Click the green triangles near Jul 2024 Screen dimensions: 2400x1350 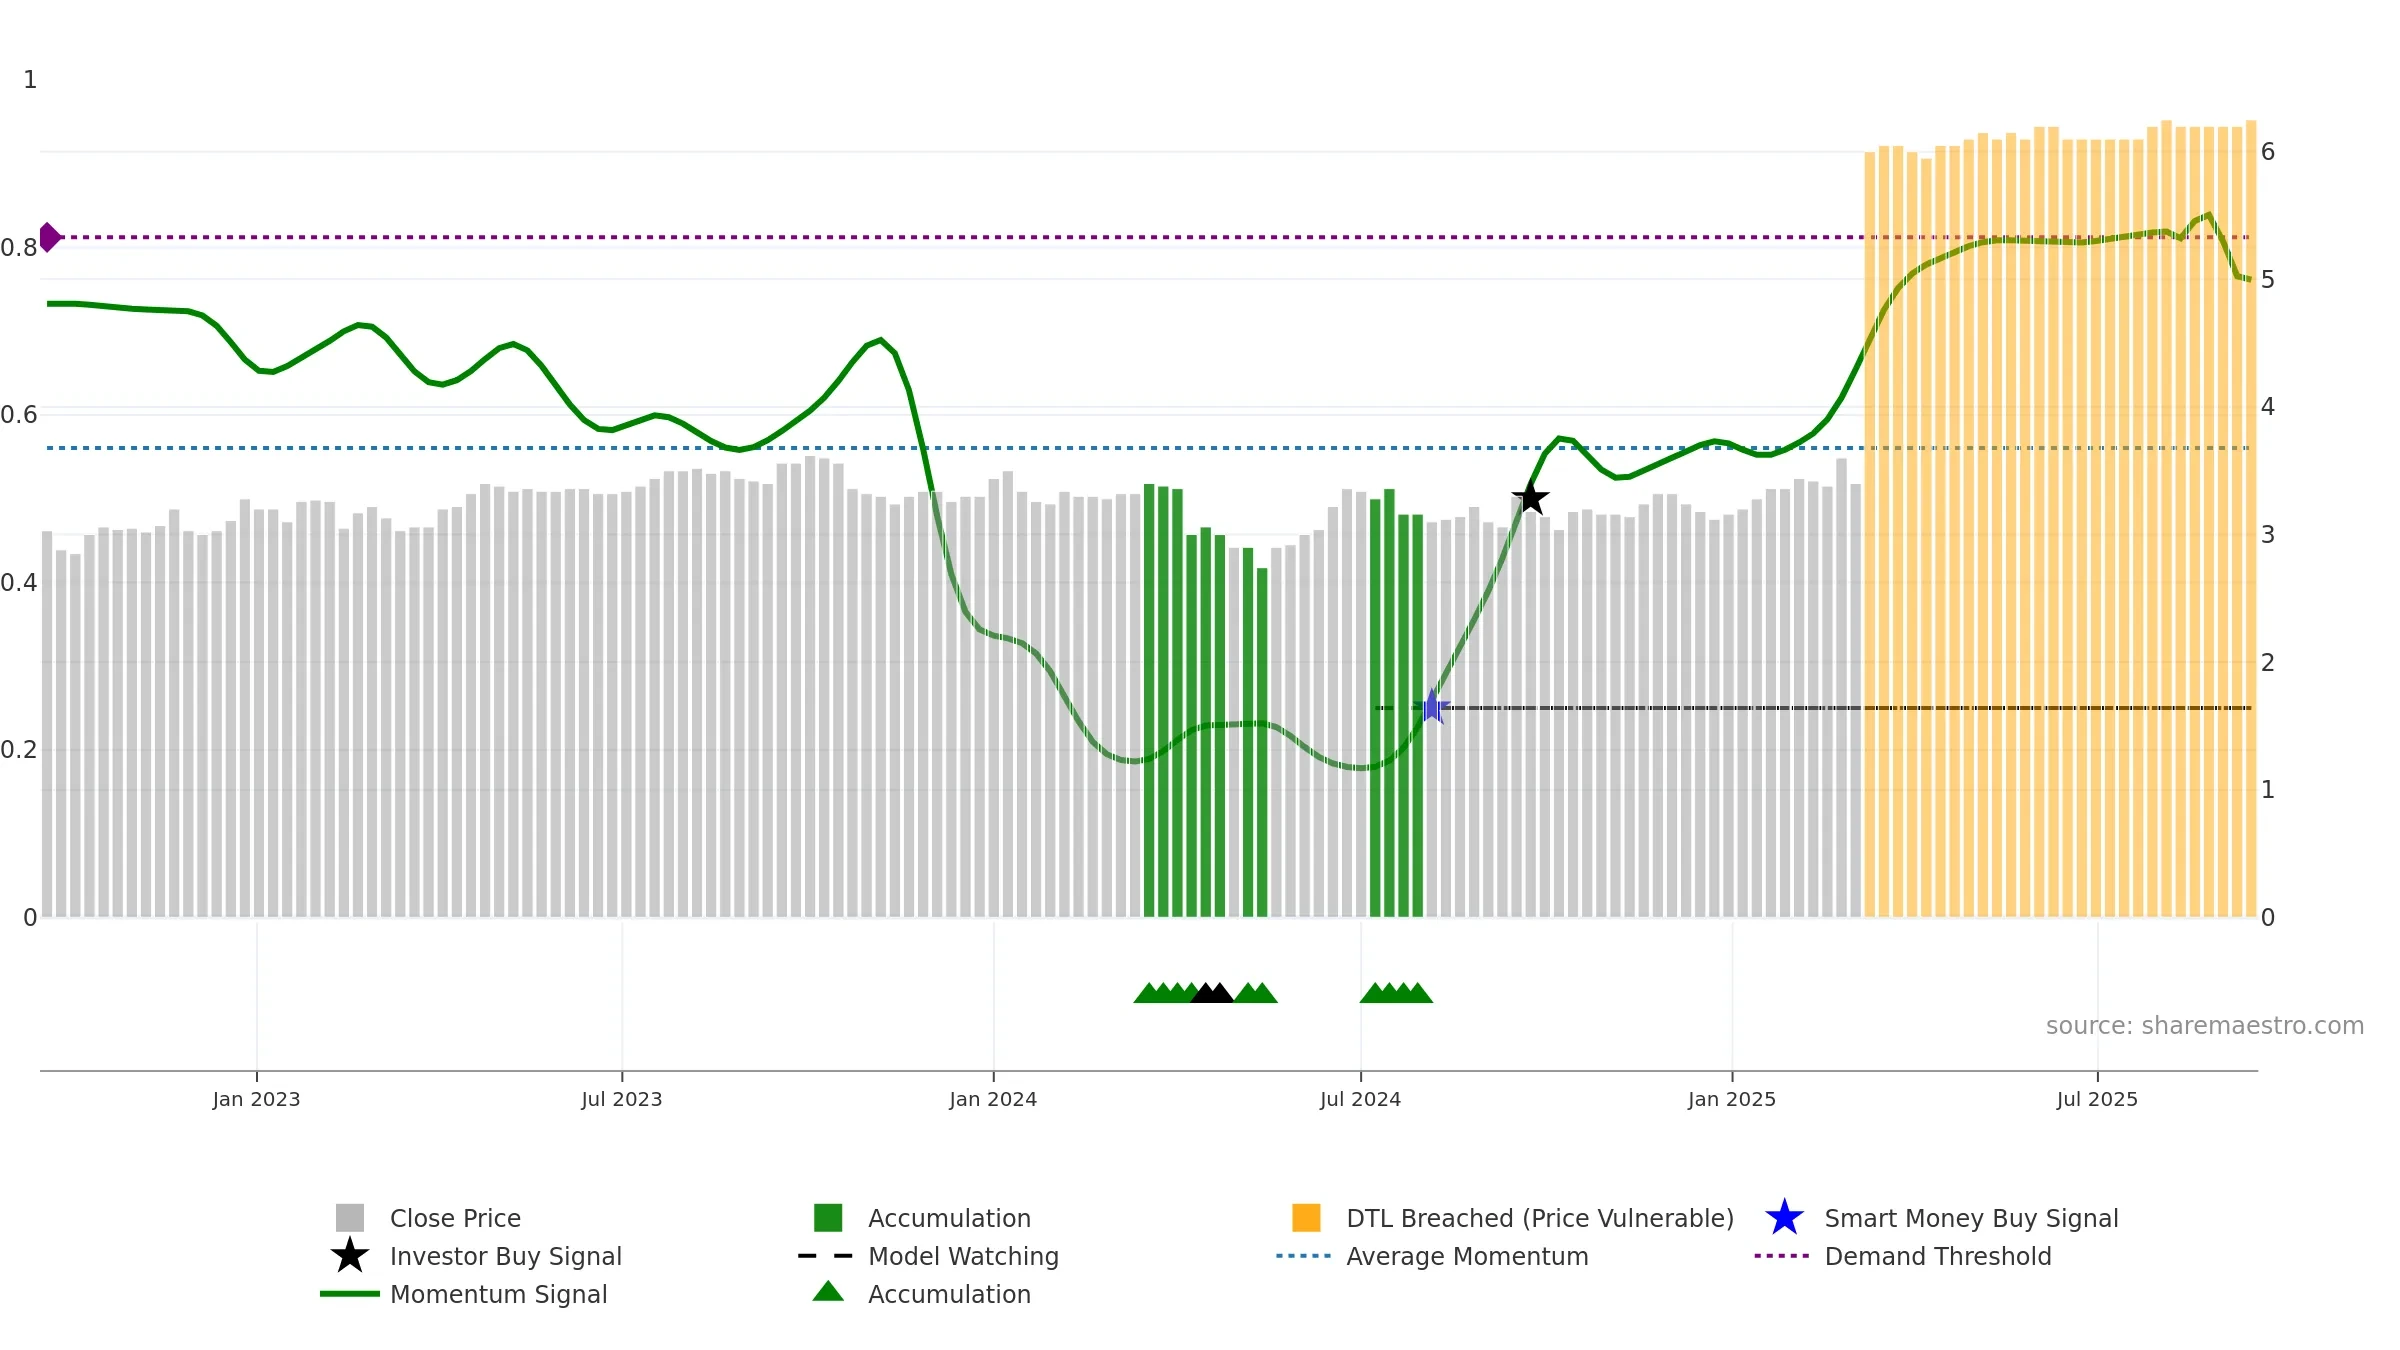(x=1396, y=992)
